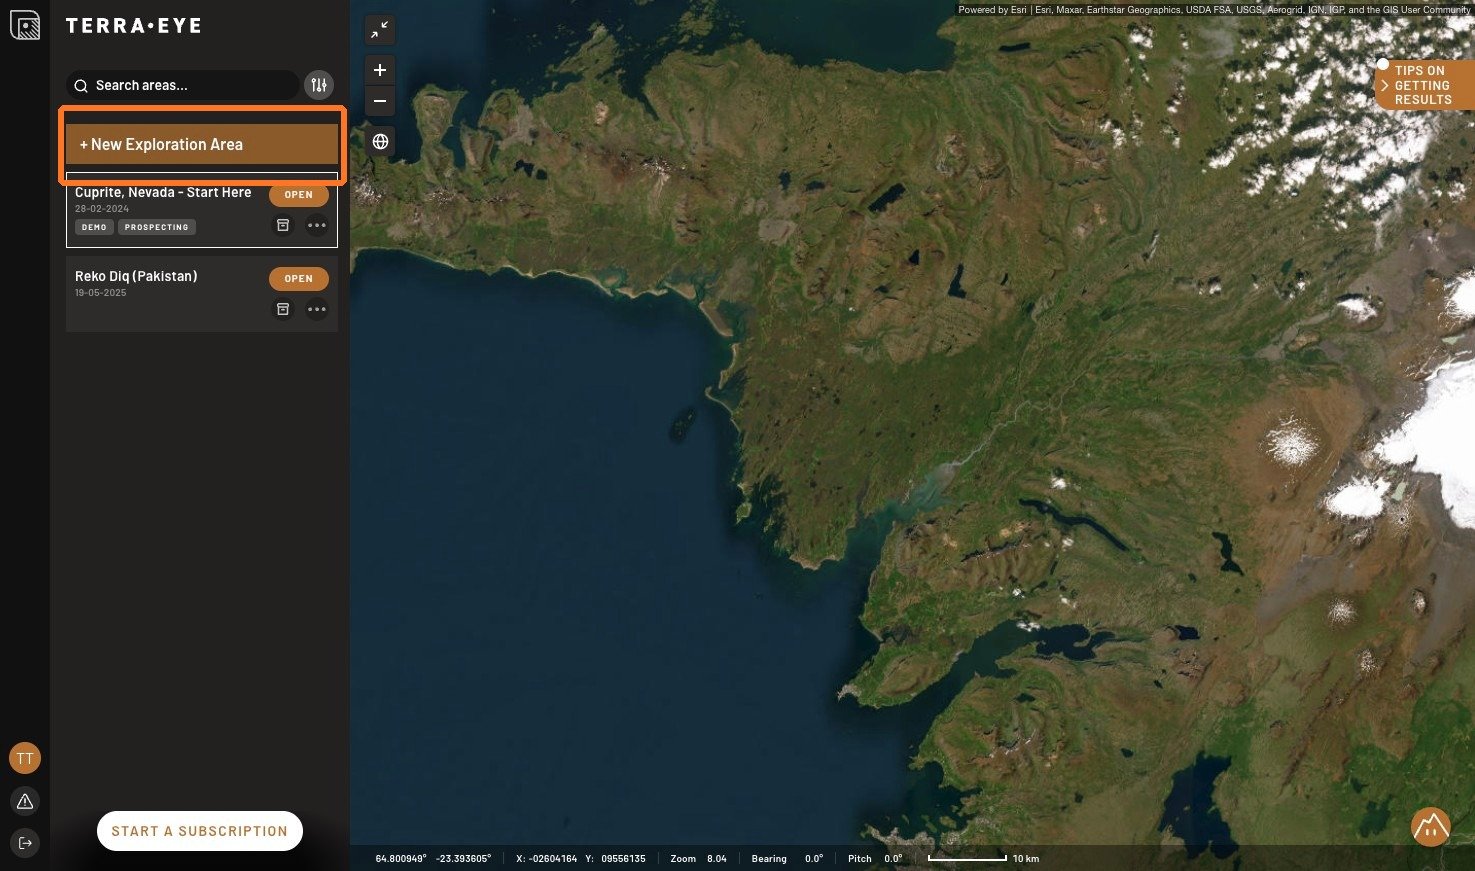1475x871 pixels.
Task: Click the orange mountain icon on map
Action: [x=1431, y=827]
